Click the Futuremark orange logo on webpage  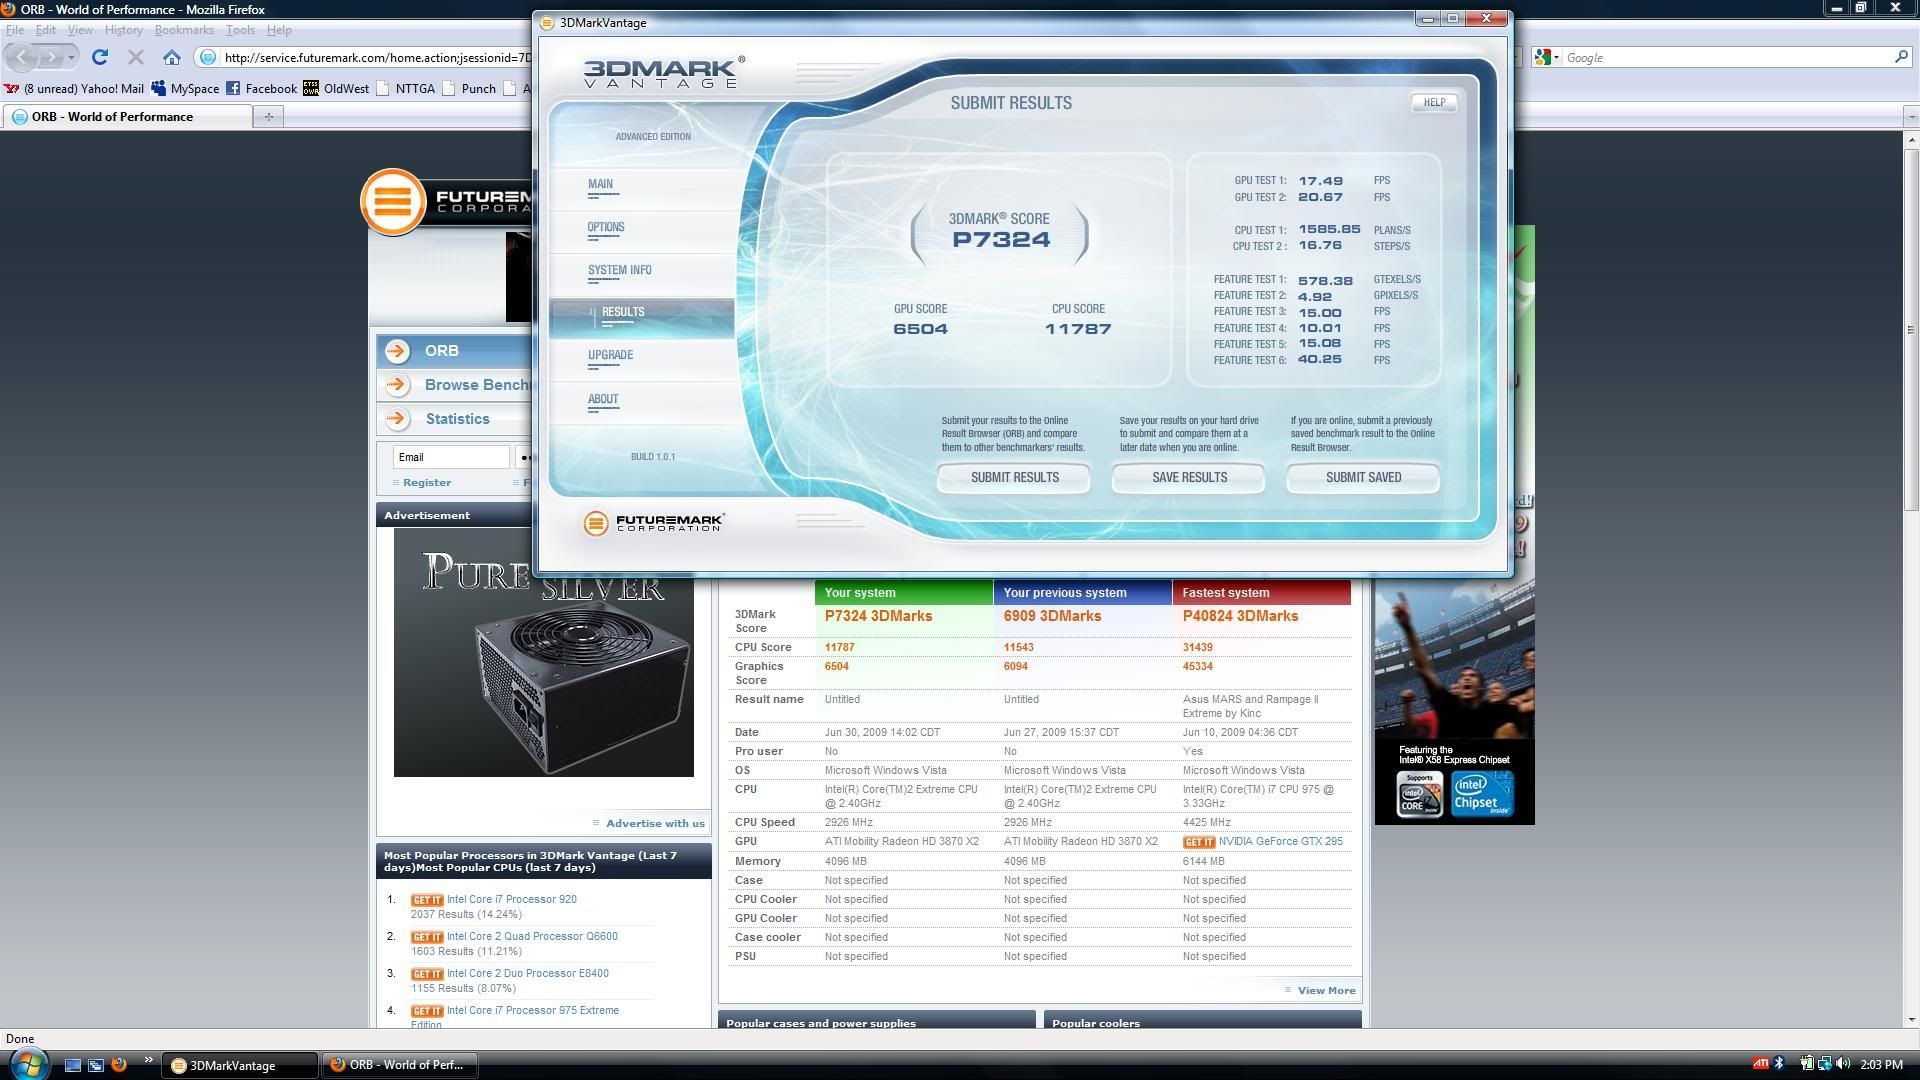point(393,202)
